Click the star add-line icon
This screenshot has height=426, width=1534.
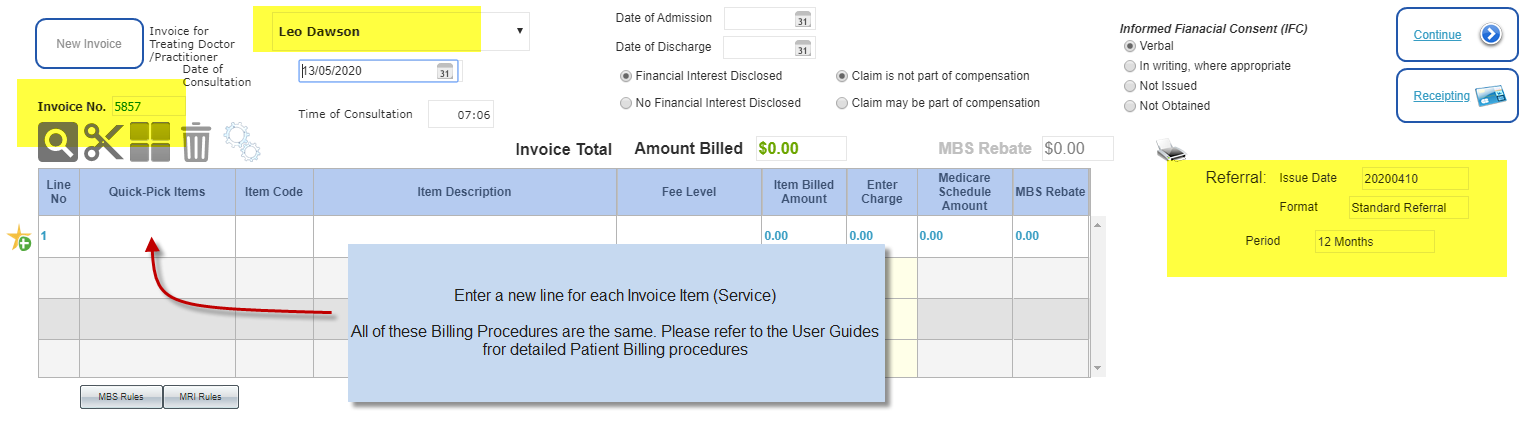click(19, 238)
